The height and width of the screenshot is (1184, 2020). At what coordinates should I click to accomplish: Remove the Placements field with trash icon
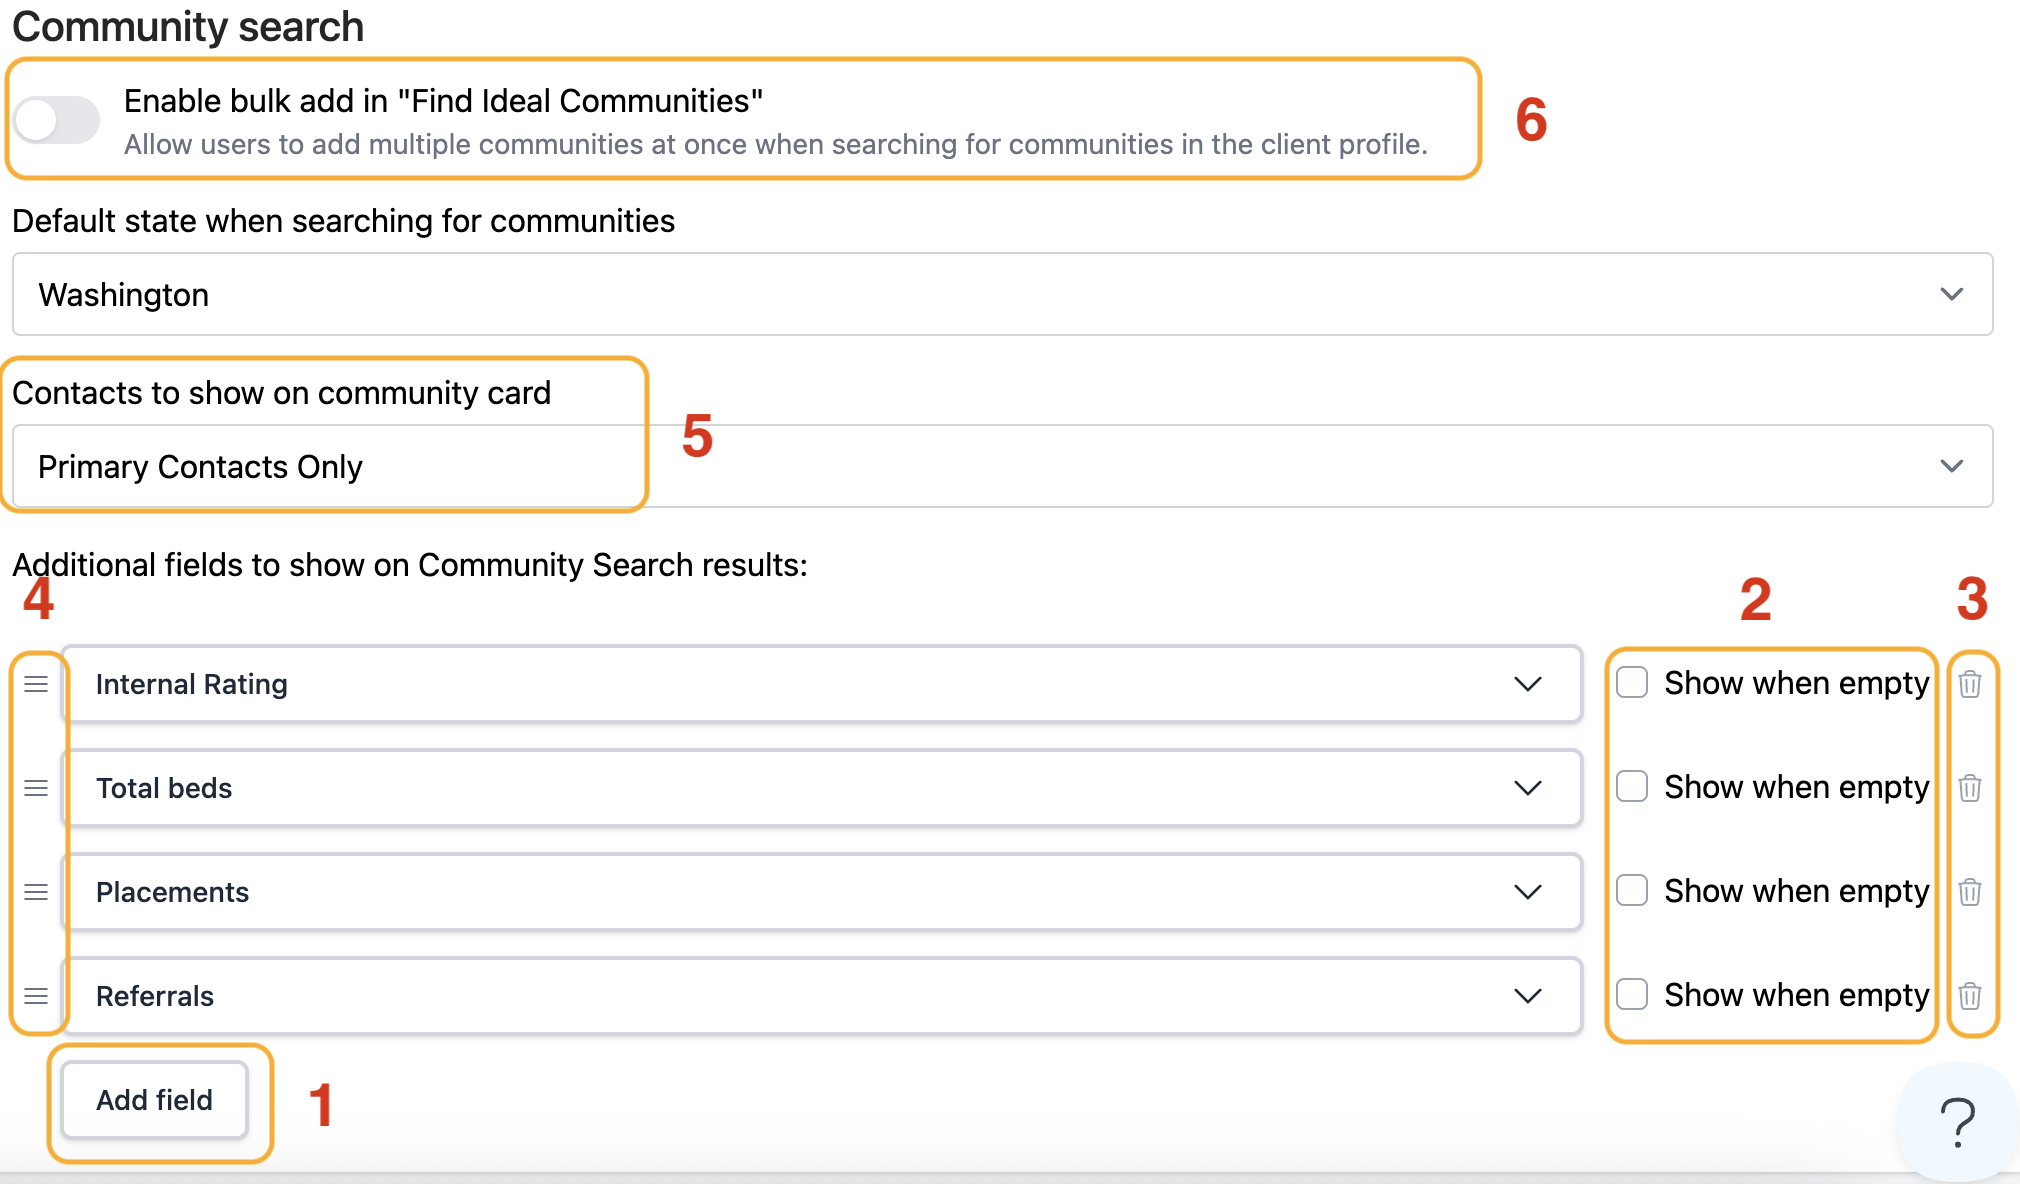pyautogui.click(x=1970, y=892)
